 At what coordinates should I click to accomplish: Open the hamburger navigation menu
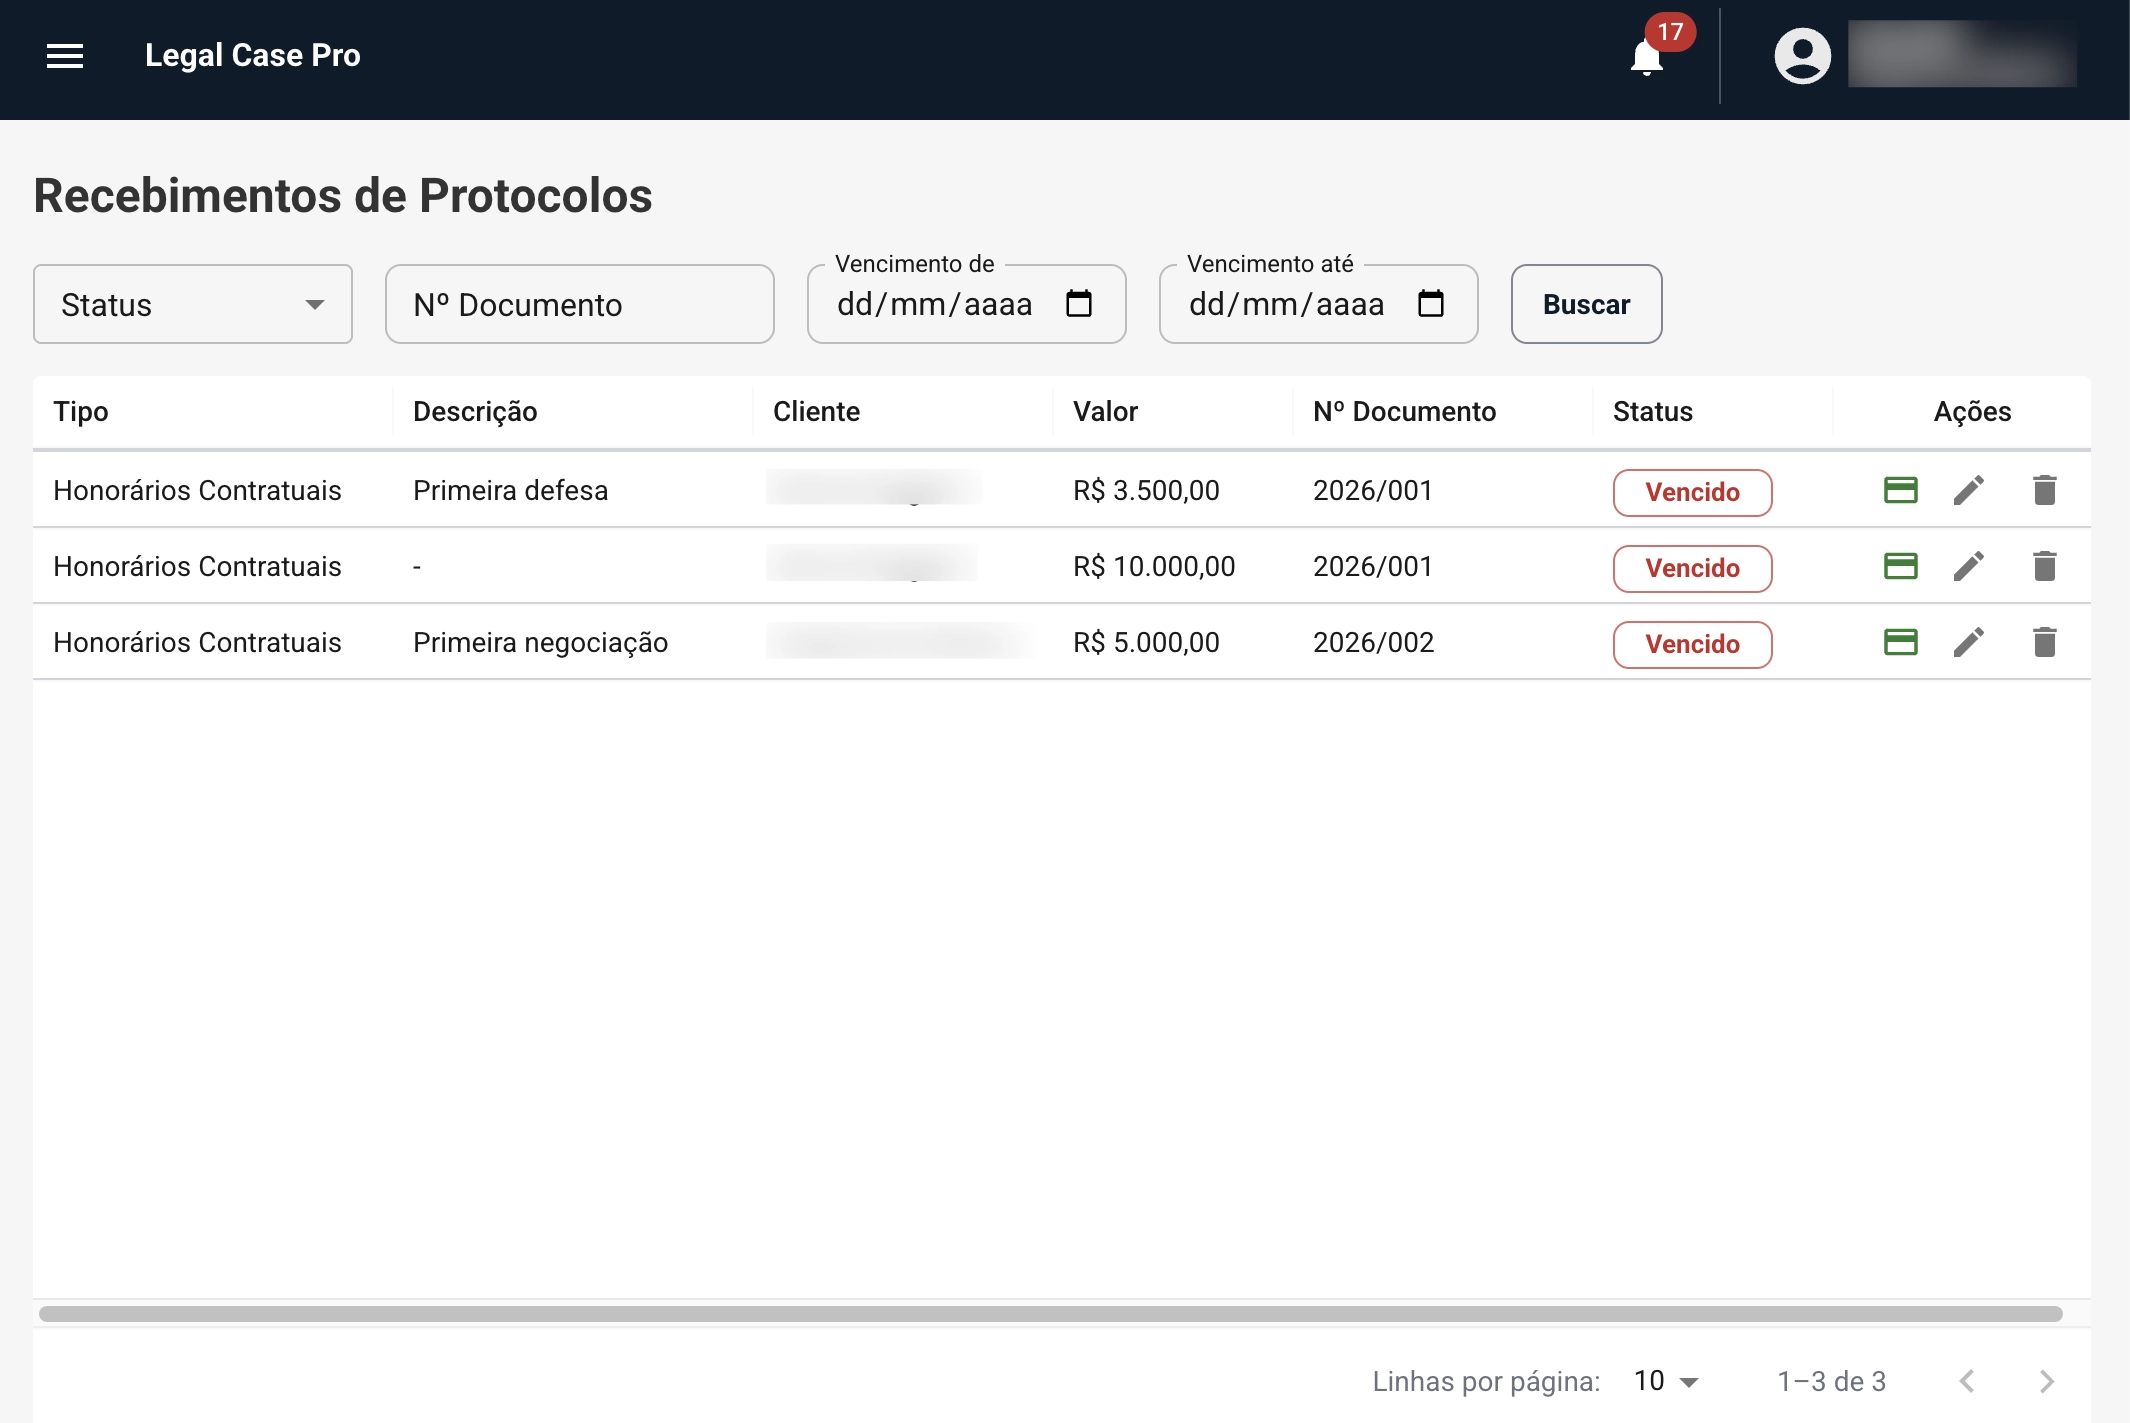[65, 56]
